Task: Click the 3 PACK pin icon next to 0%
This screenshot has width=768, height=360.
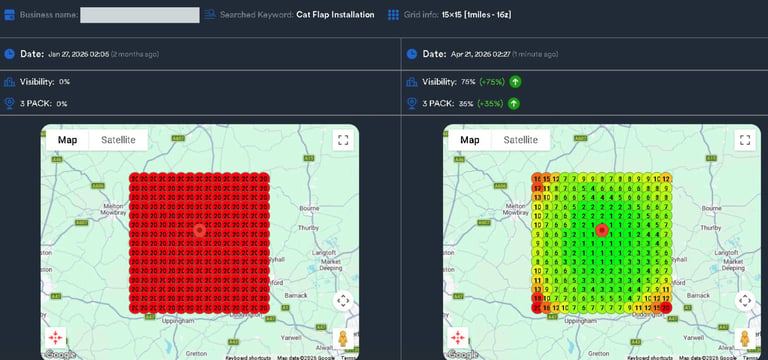Action: pos(9,103)
